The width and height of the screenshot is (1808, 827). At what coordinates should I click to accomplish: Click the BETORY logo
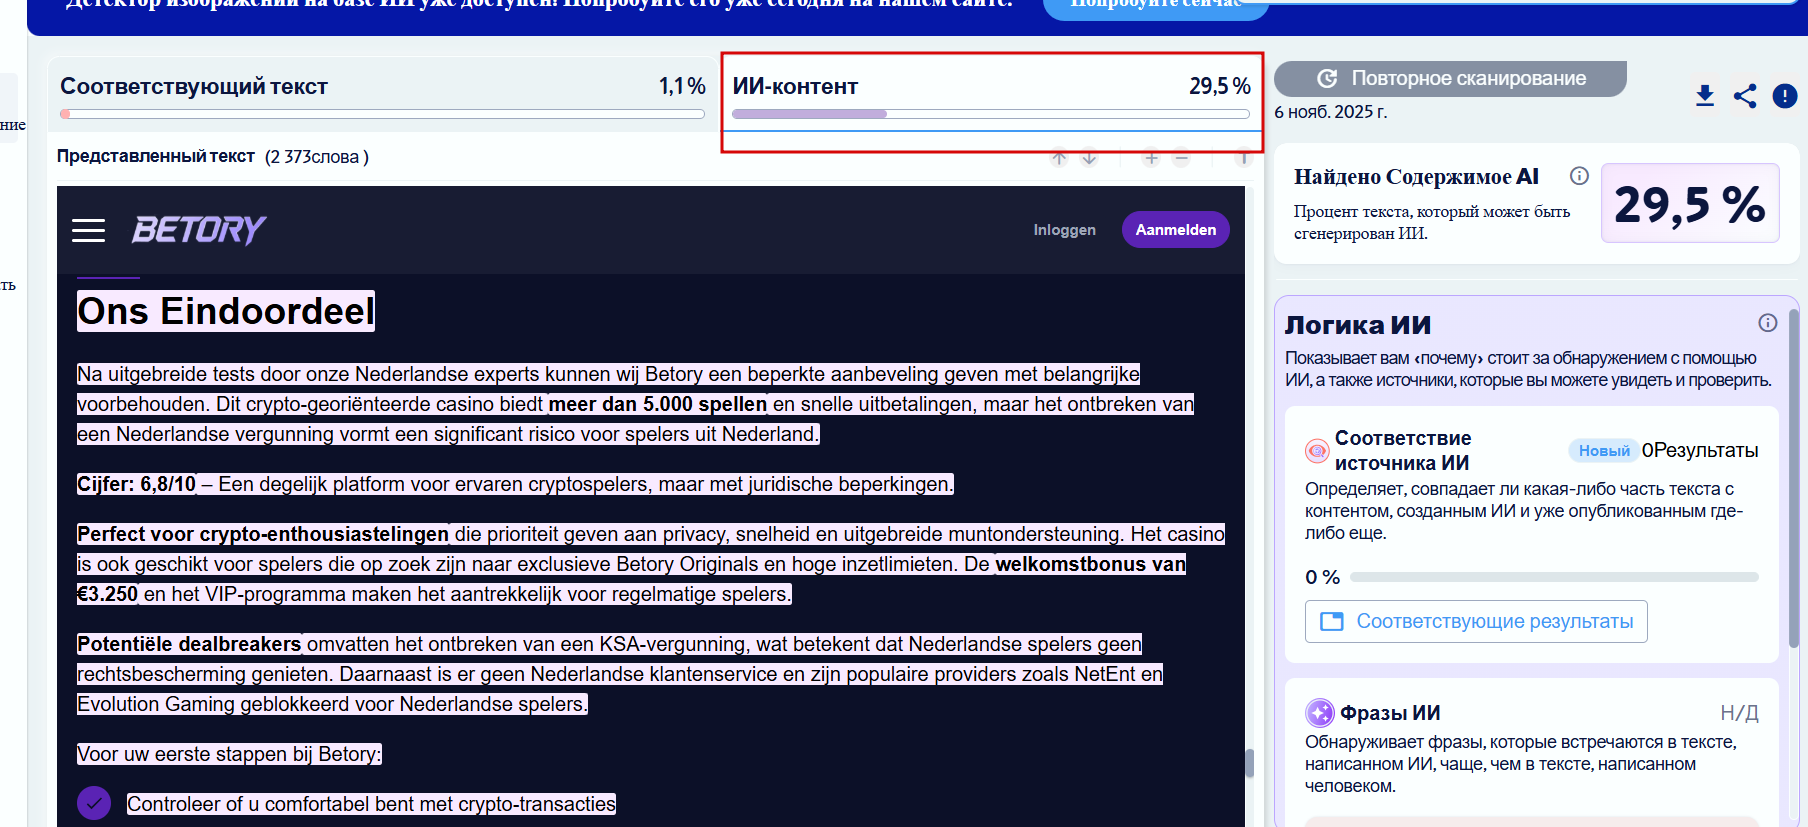pyautogui.click(x=198, y=230)
